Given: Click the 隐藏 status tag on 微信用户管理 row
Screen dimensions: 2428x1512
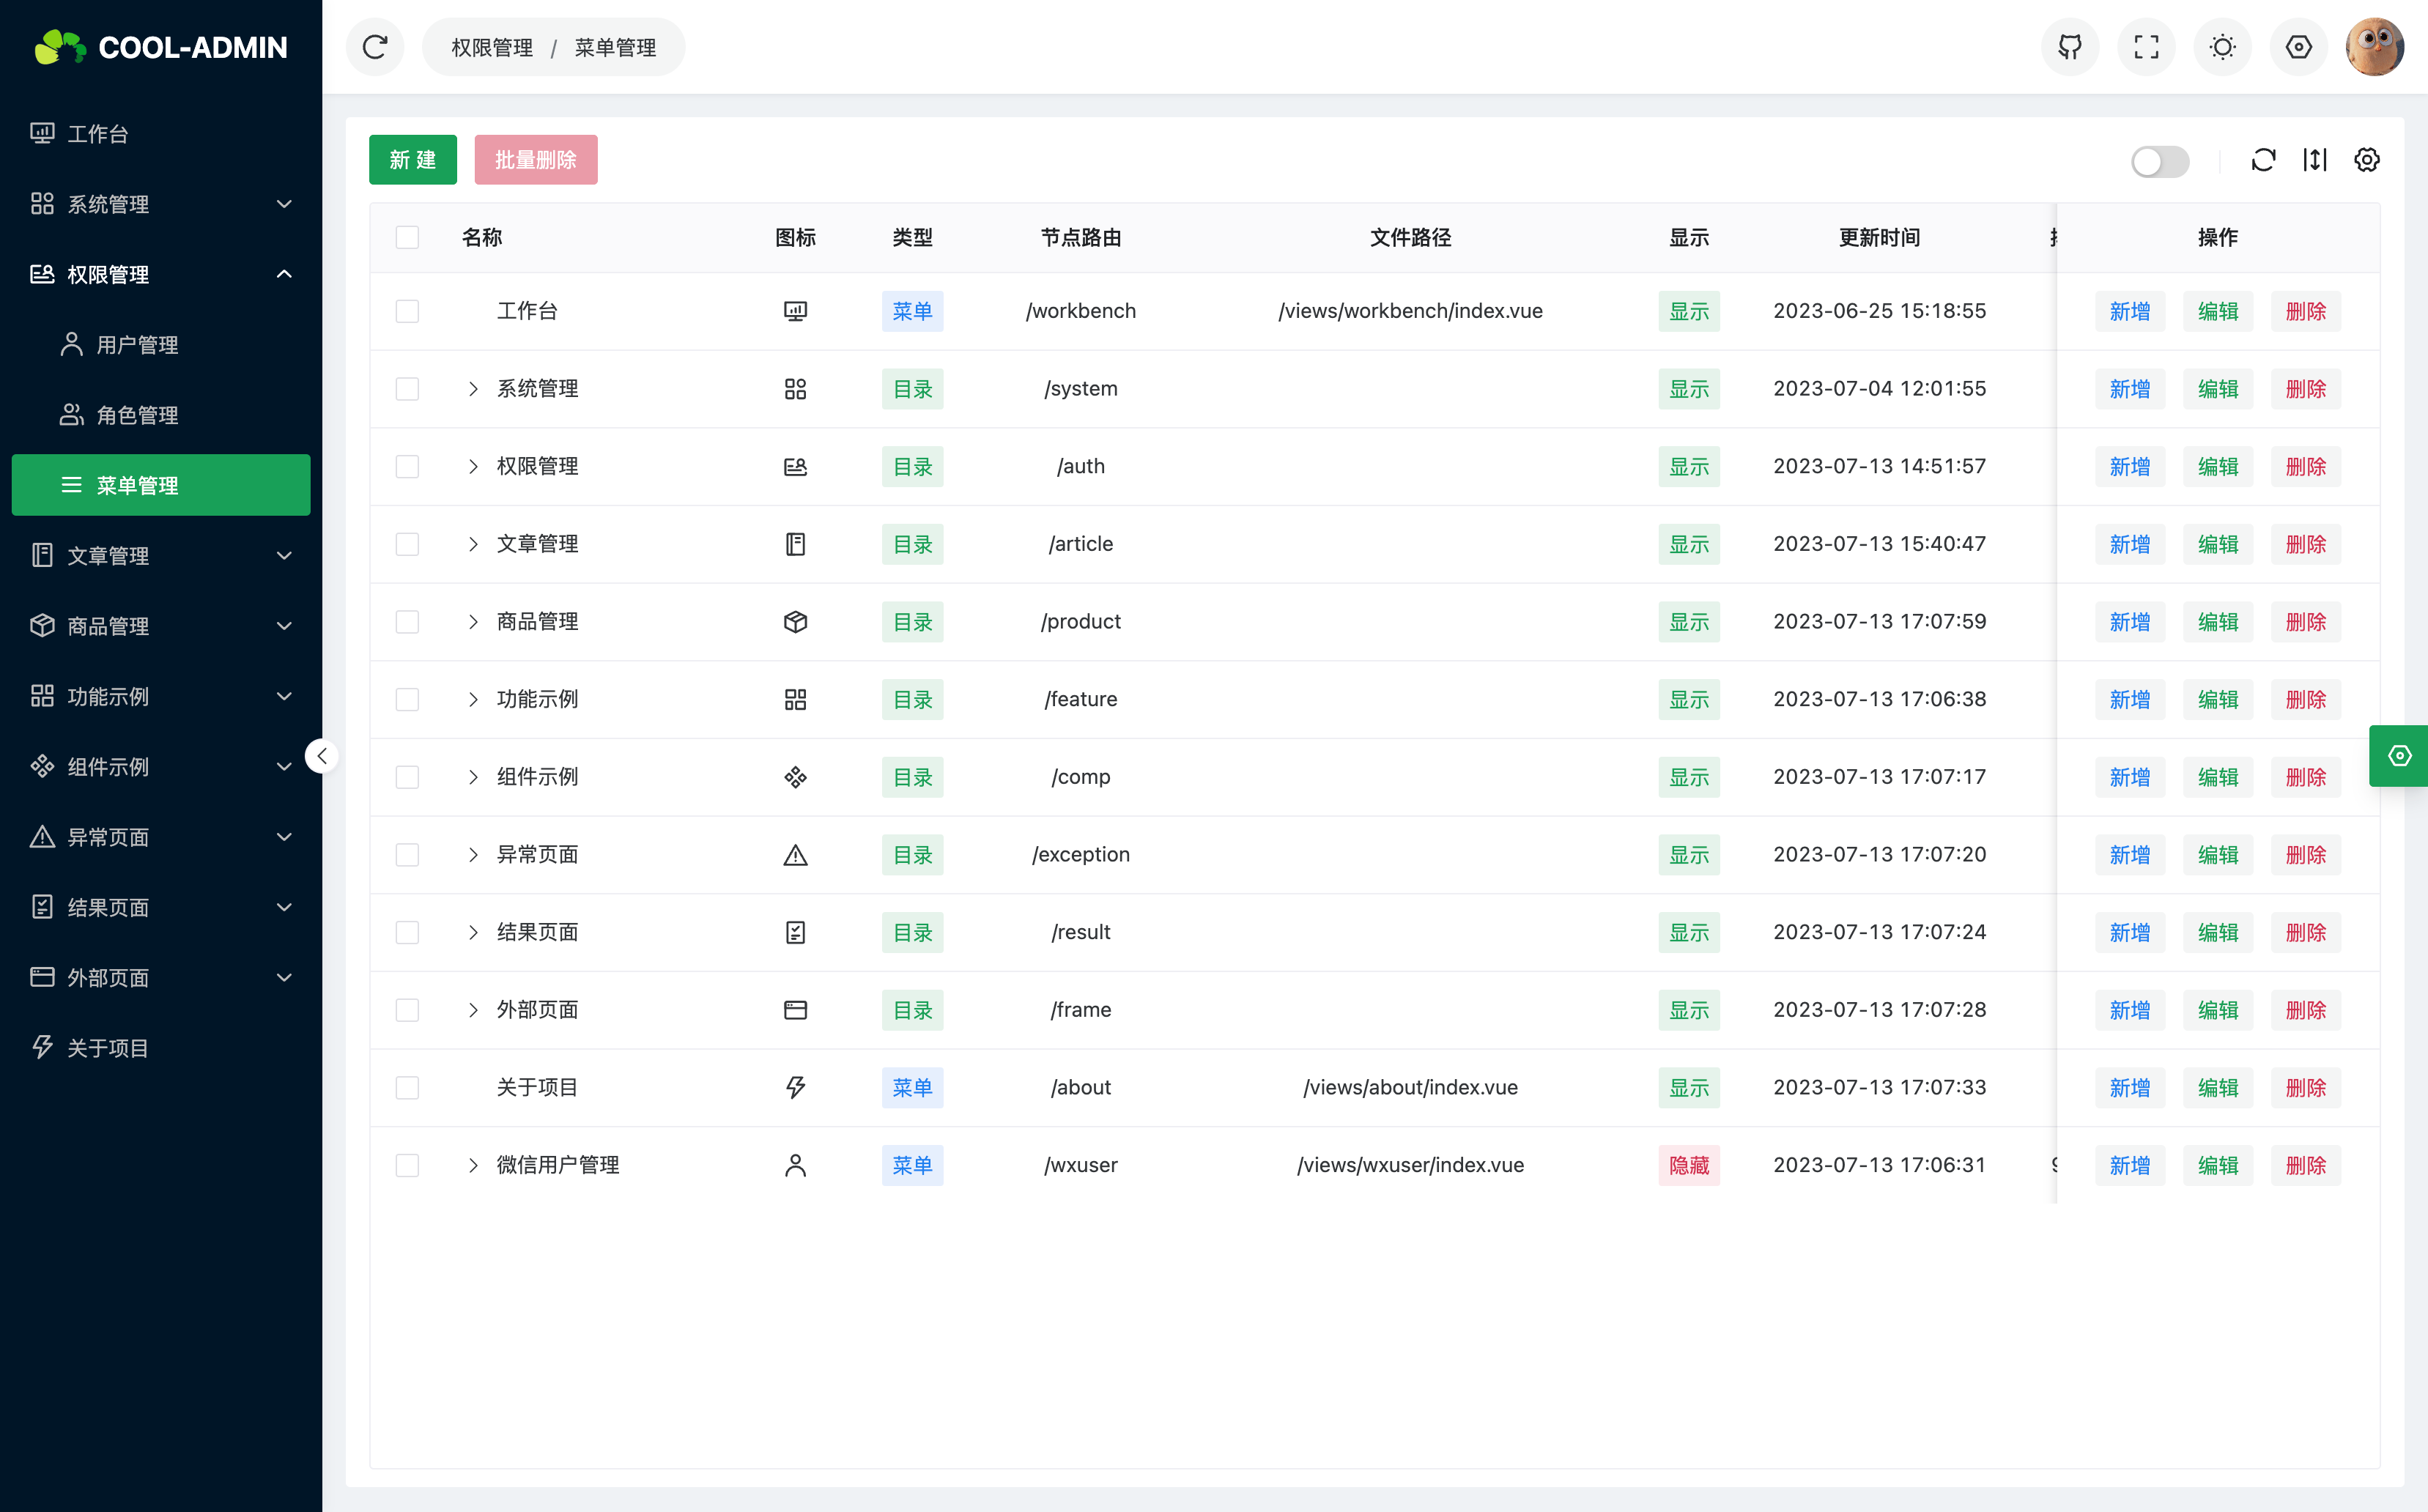Looking at the screenshot, I should click(1689, 1165).
